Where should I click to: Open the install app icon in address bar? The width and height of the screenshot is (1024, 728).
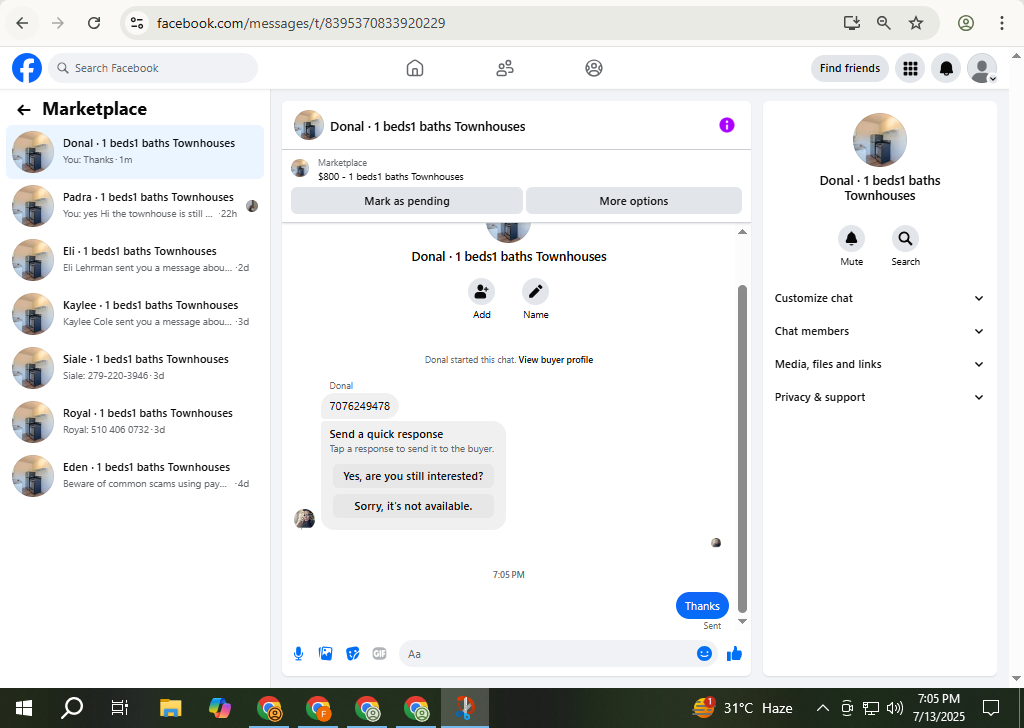click(x=852, y=23)
